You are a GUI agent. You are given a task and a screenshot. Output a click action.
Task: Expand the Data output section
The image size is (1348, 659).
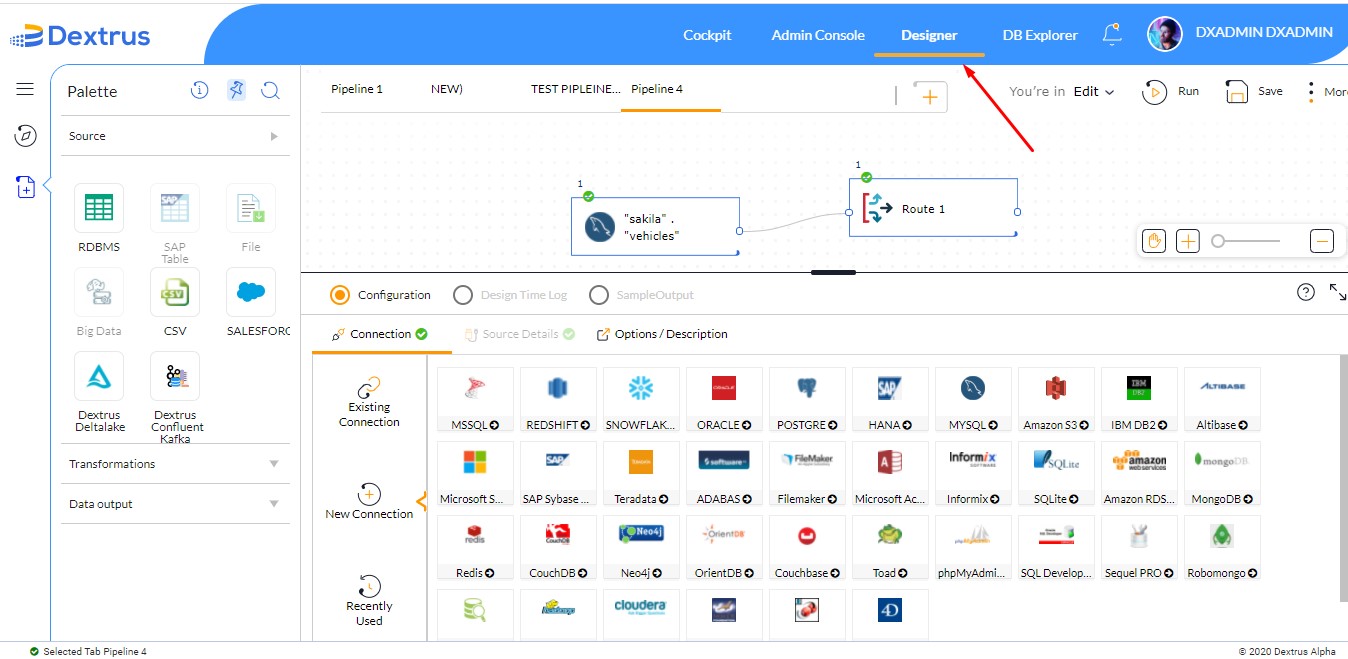[x=175, y=504]
